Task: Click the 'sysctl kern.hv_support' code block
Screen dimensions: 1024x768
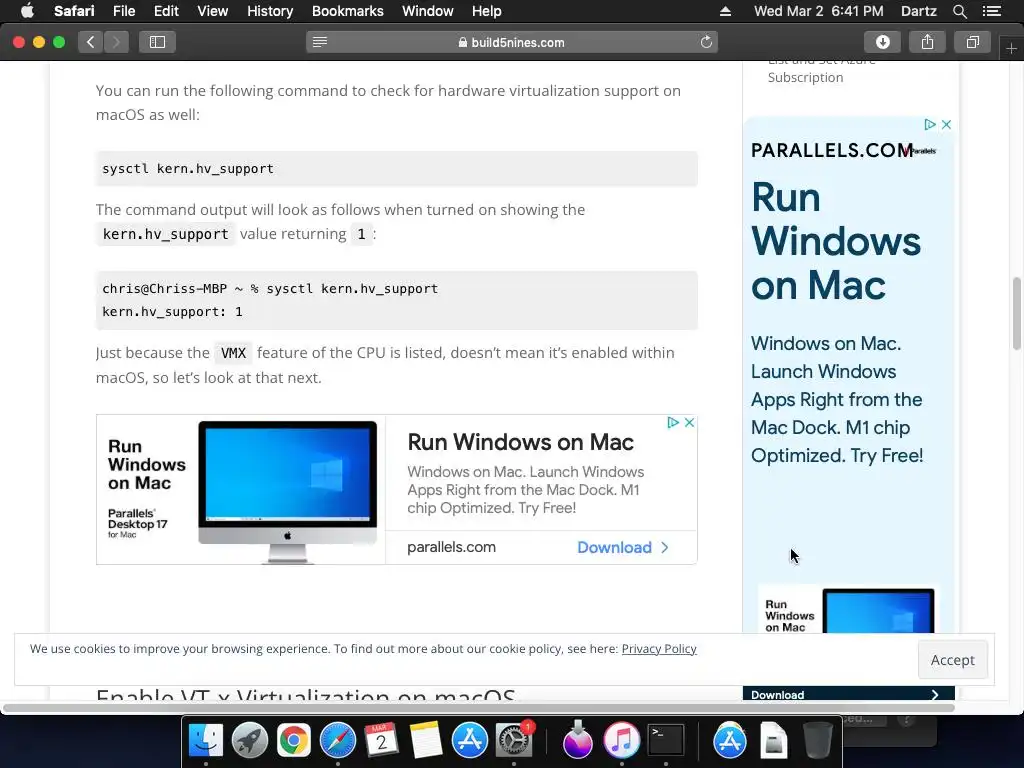Action: [x=396, y=168]
